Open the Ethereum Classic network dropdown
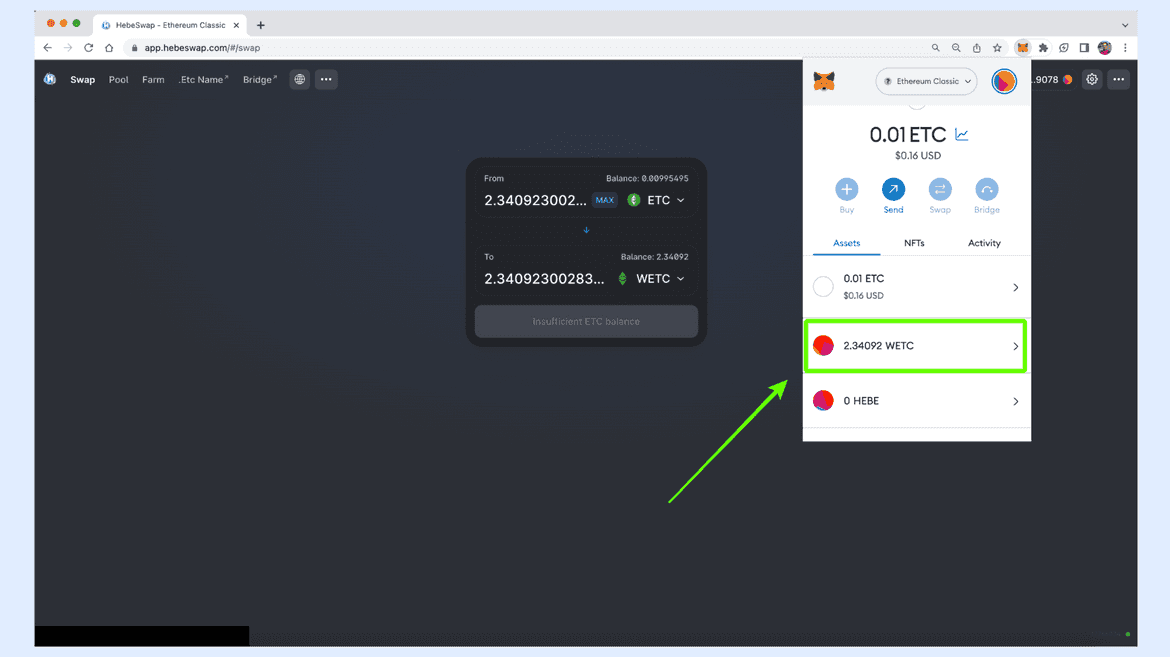The height and width of the screenshot is (657, 1170). pos(927,82)
